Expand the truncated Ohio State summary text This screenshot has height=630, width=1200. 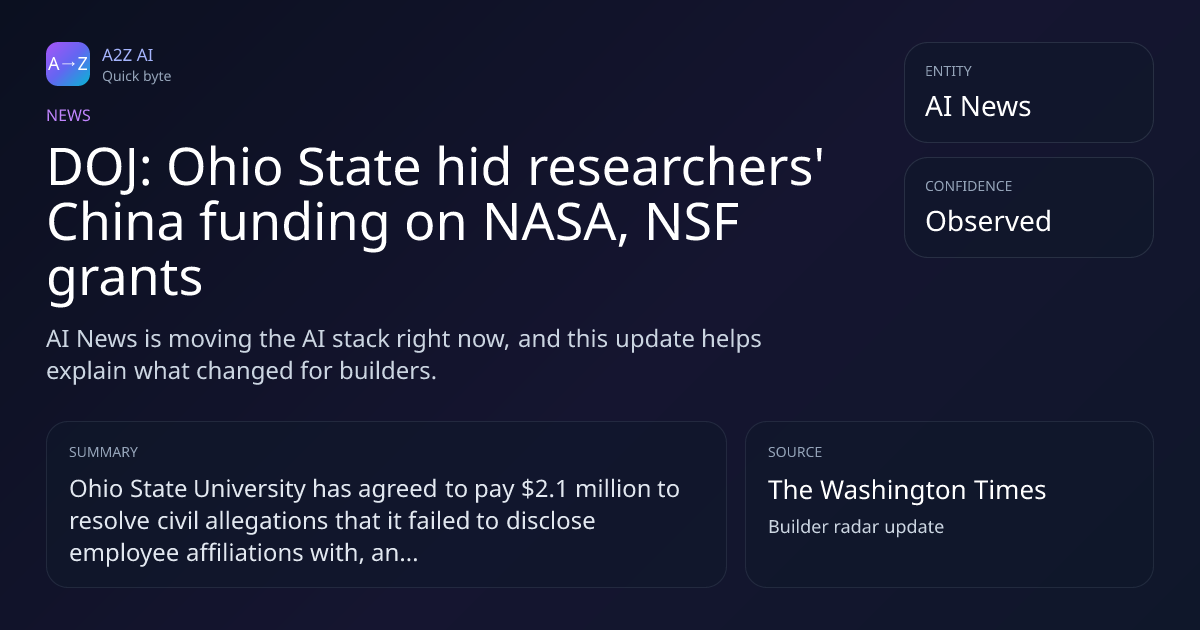point(374,521)
